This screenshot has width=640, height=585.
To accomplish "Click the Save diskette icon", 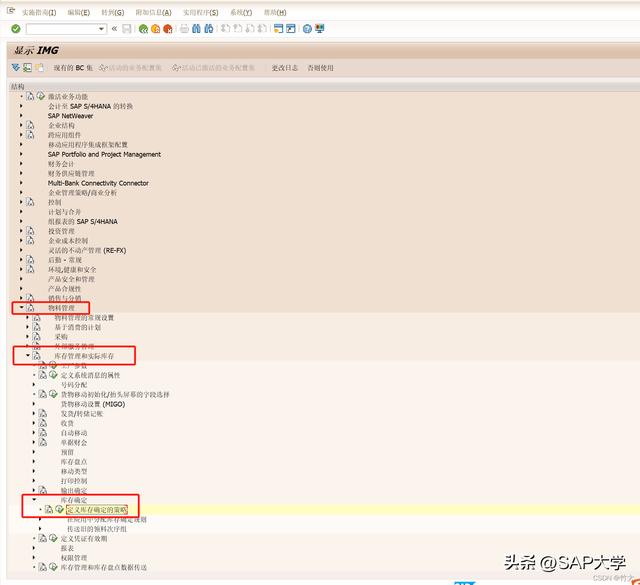I will pos(127,29).
